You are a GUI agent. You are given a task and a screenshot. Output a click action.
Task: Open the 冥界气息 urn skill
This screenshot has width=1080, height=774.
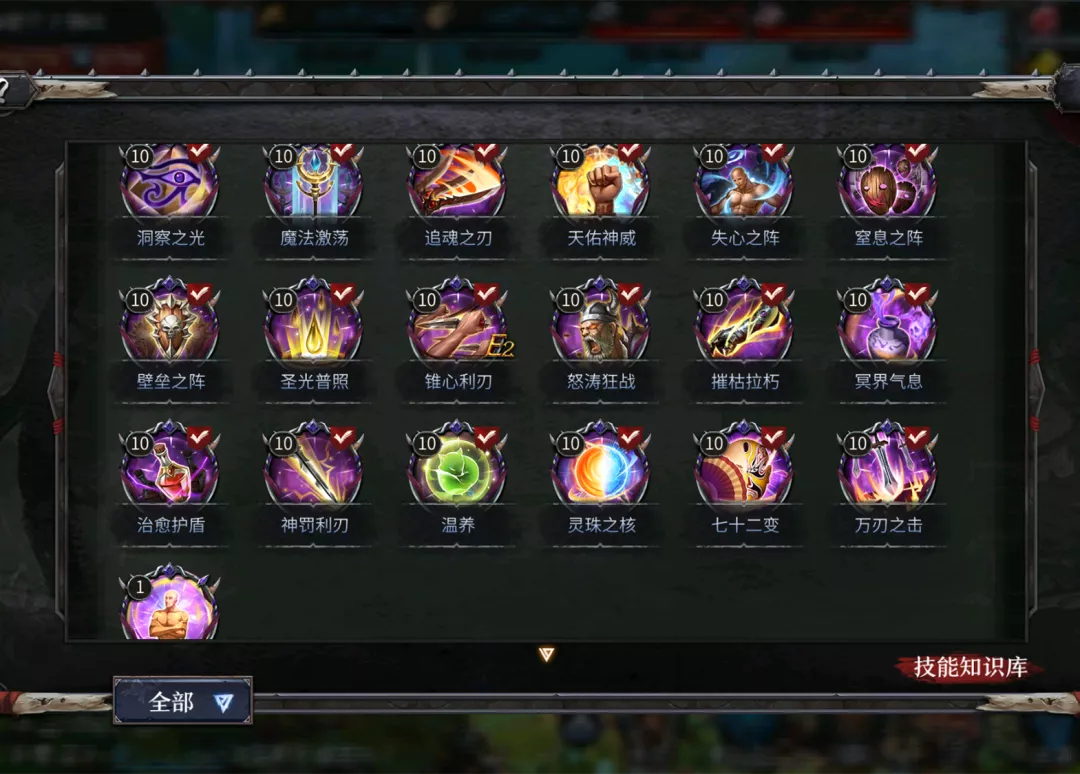[887, 321]
